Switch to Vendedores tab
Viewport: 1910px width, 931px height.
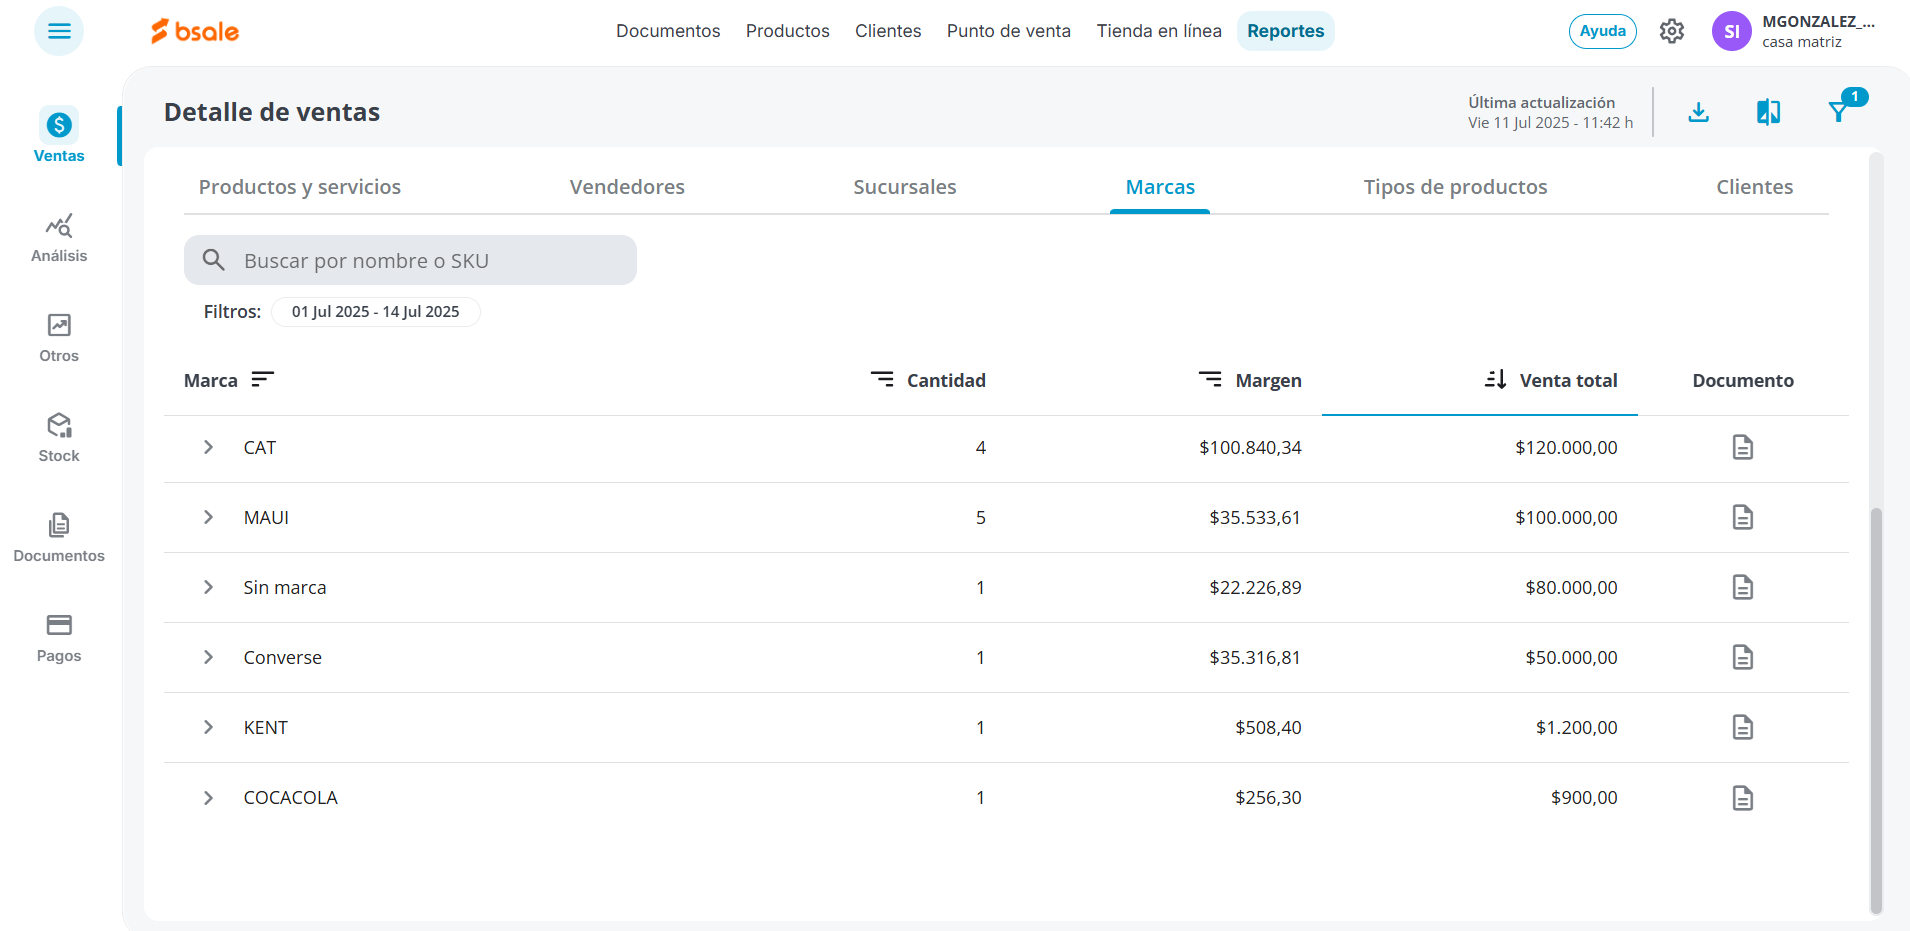pyautogui.click(x=627, y=187)
